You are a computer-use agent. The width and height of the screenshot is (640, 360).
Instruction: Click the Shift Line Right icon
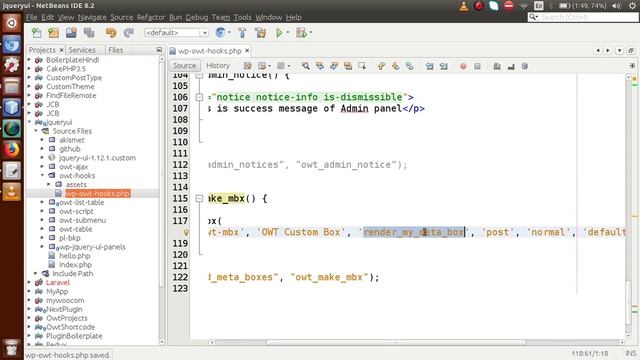pyautogui.click(x=444, y=66)
